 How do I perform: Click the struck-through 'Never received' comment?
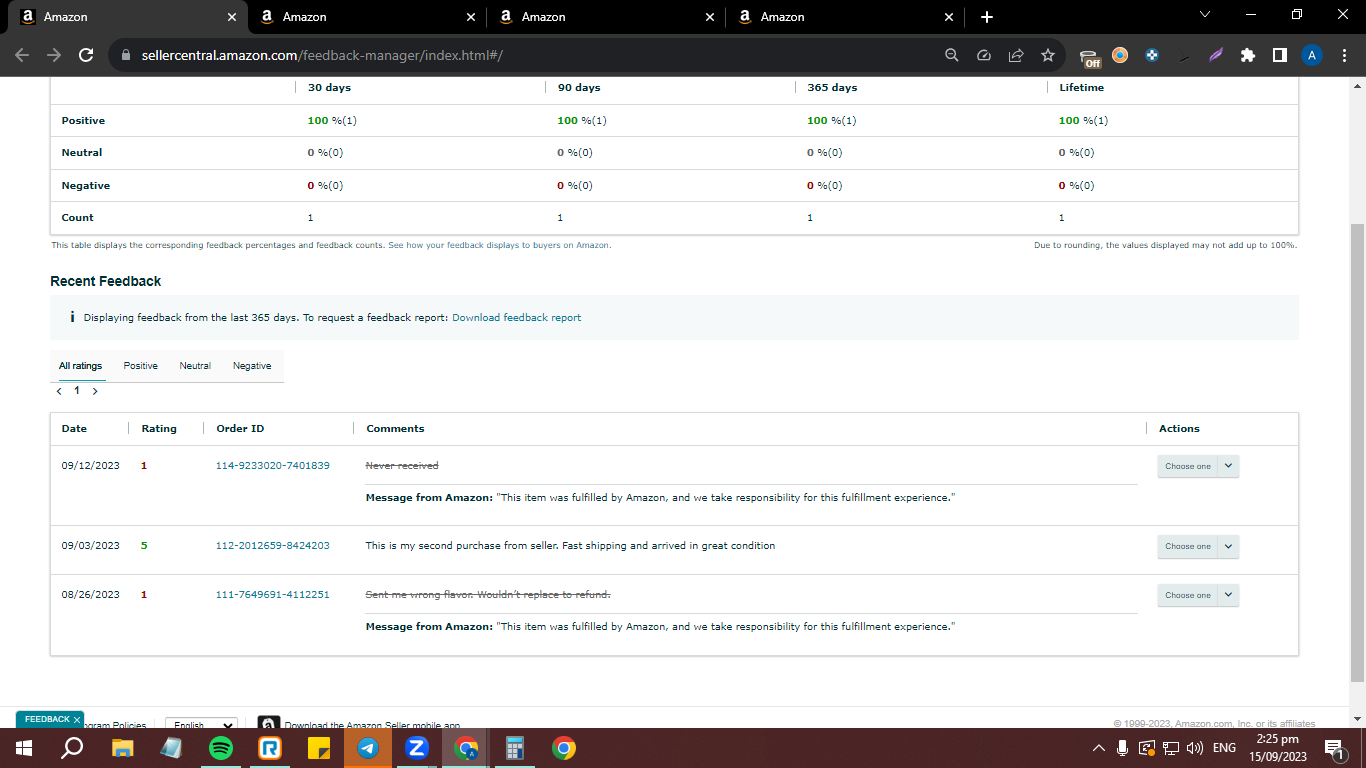click(x=402, y=466)
